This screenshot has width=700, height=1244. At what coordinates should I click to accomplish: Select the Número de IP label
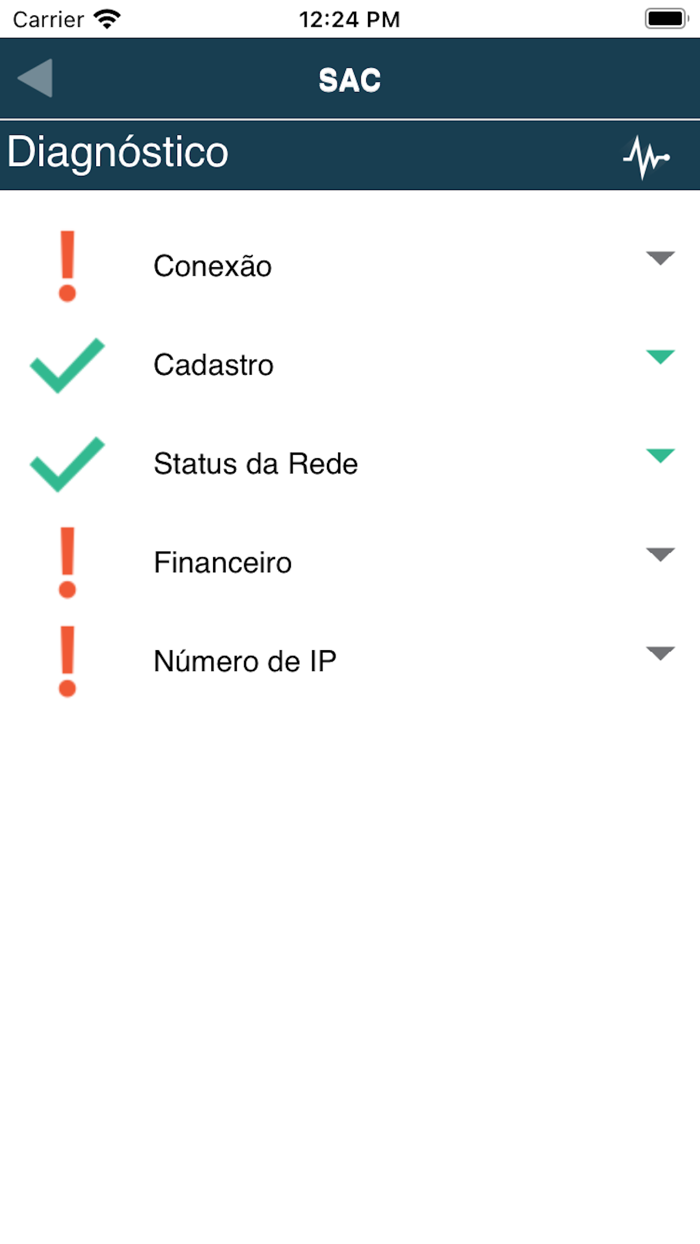(244, 662)
